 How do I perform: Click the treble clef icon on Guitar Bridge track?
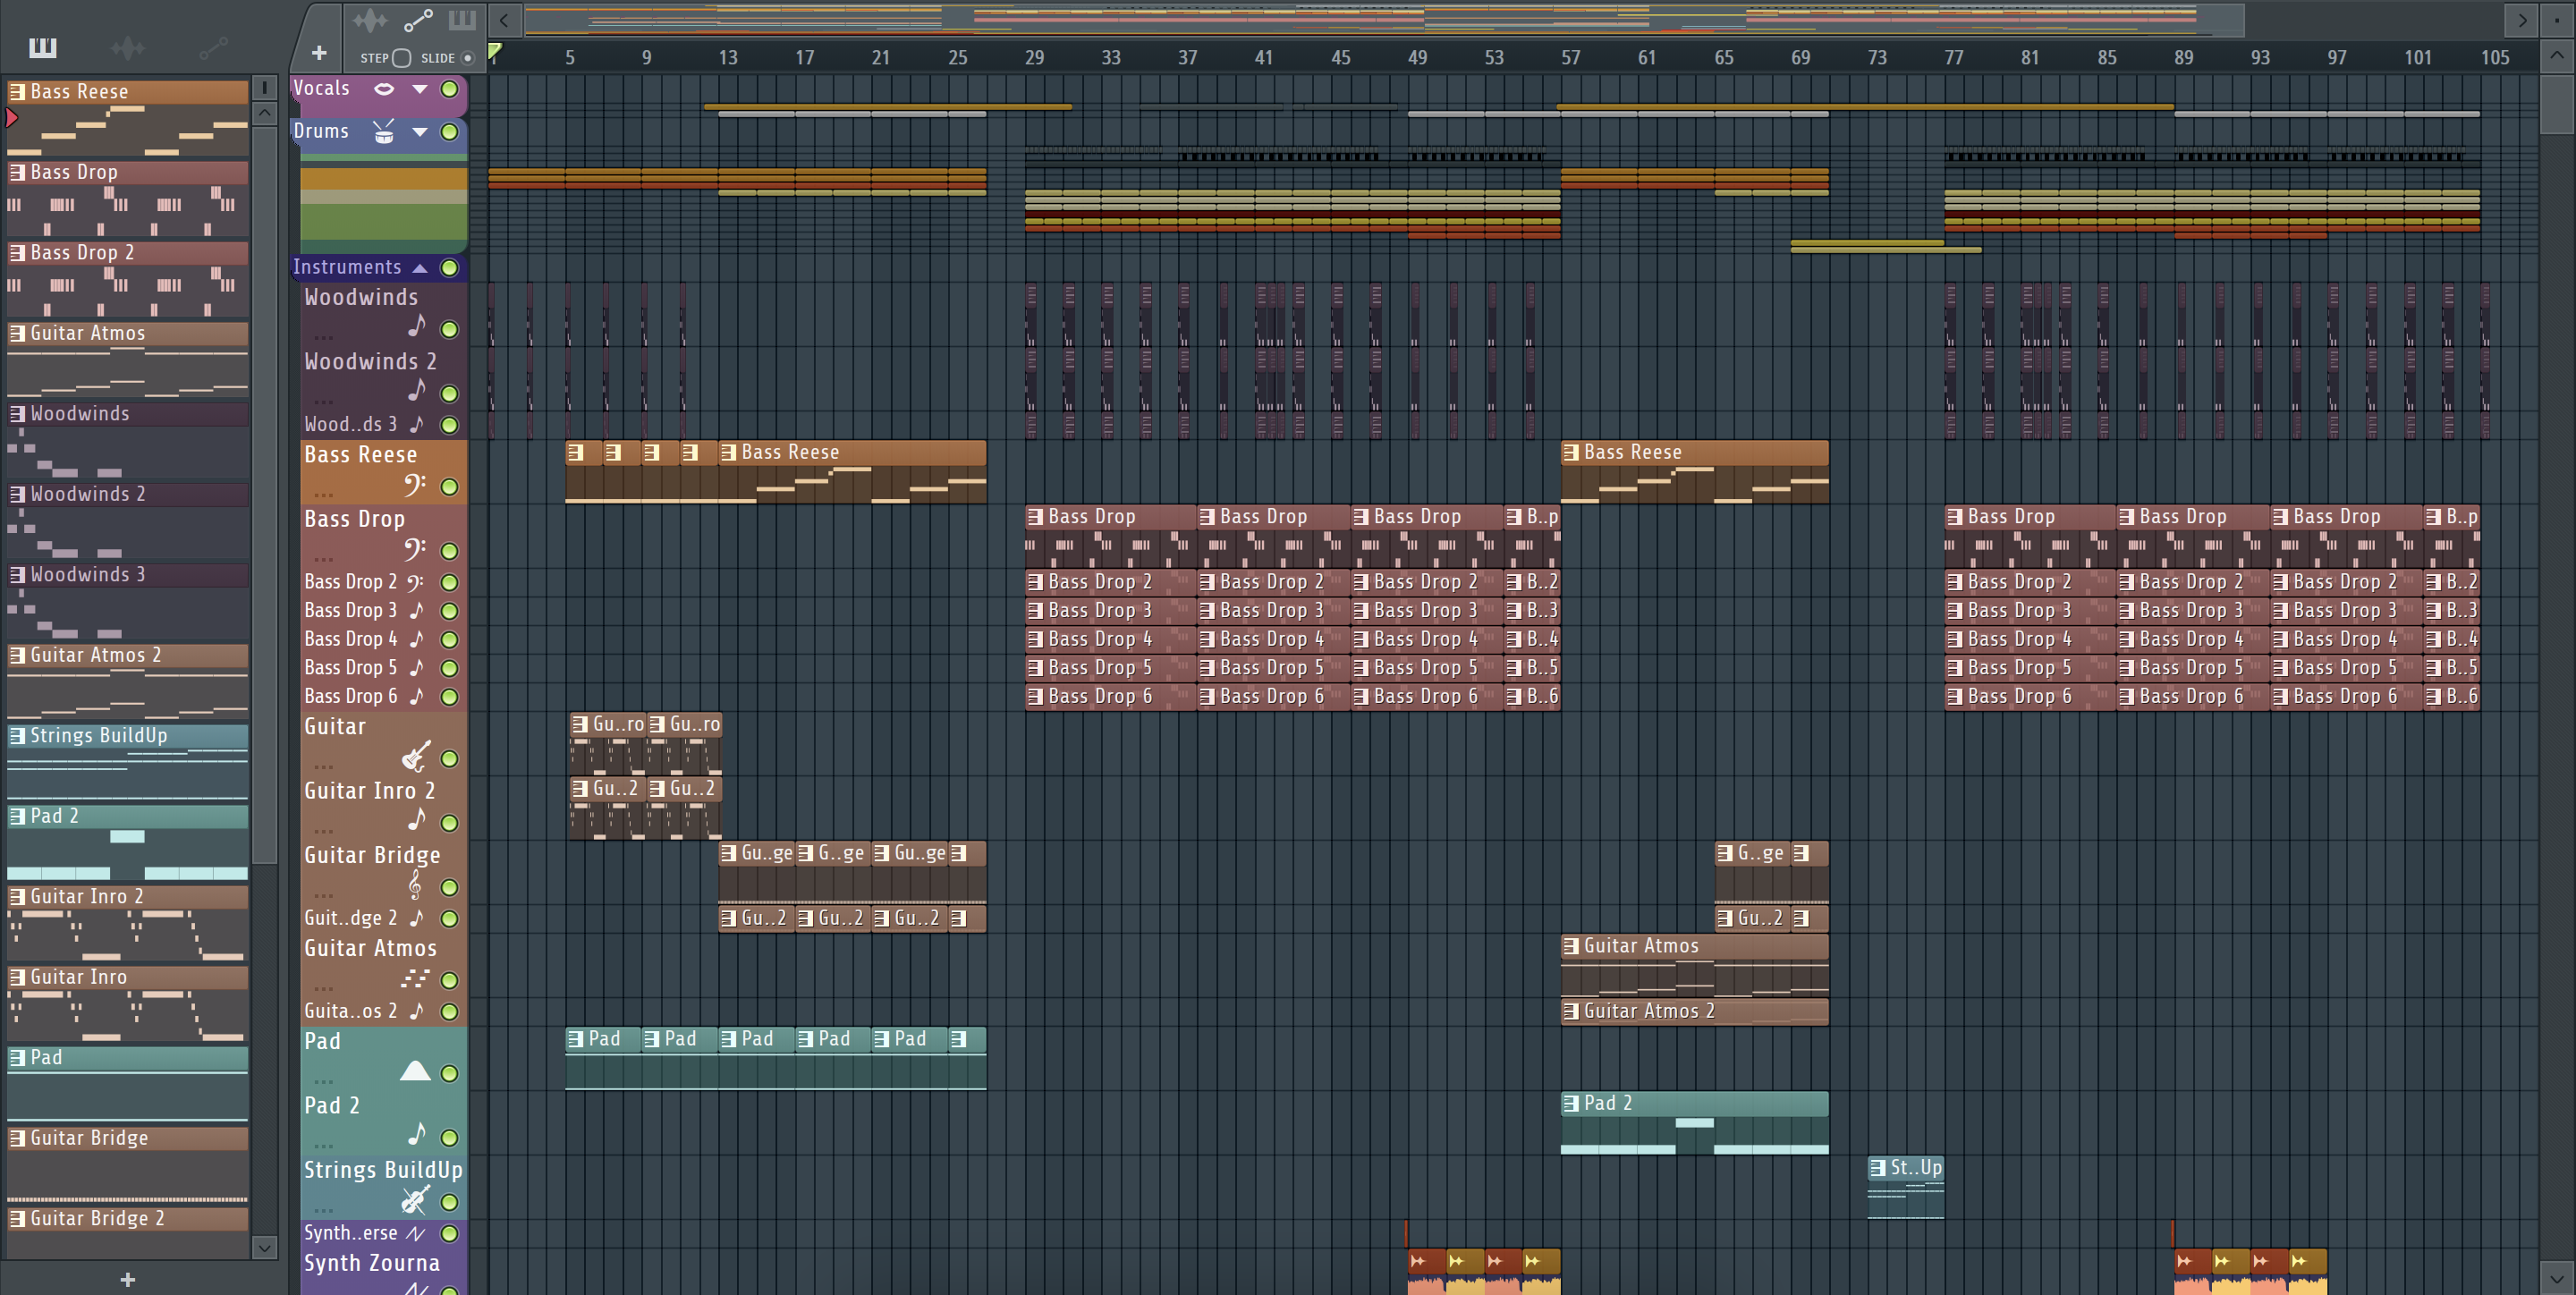tap(415, 885)
